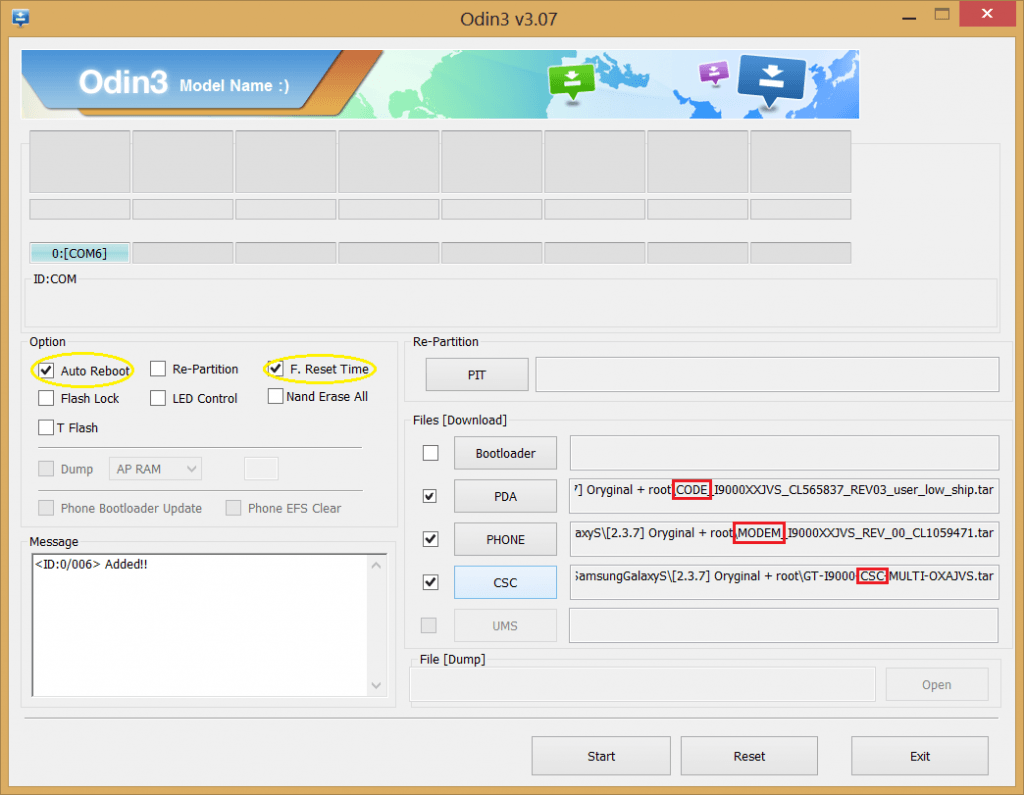Screen dimensions: 1024x795
Task: Open the AP RAM dump dropdown
Action: pyautogui.click(x=155, y=469)
